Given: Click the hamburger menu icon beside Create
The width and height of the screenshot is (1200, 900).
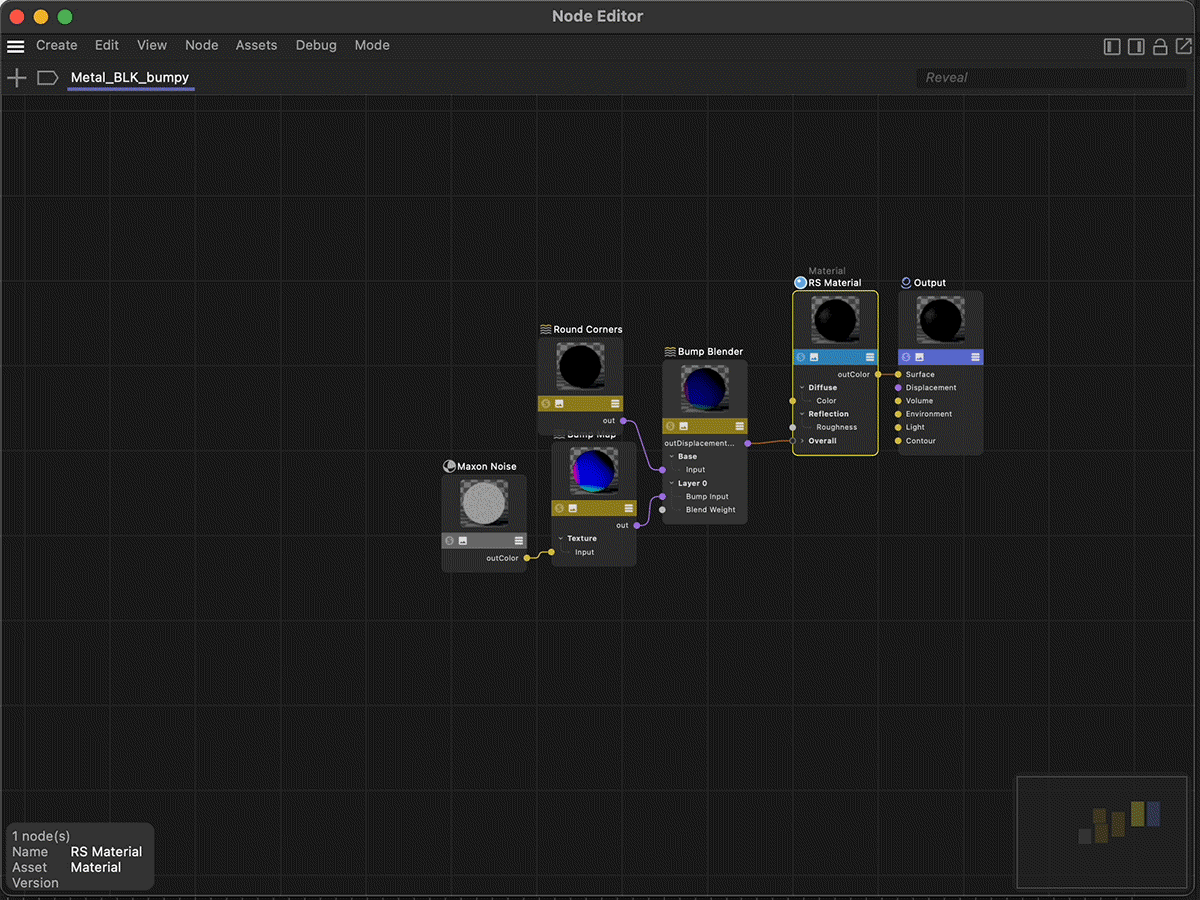Looking at the screenshot, I should pos(15,46).
